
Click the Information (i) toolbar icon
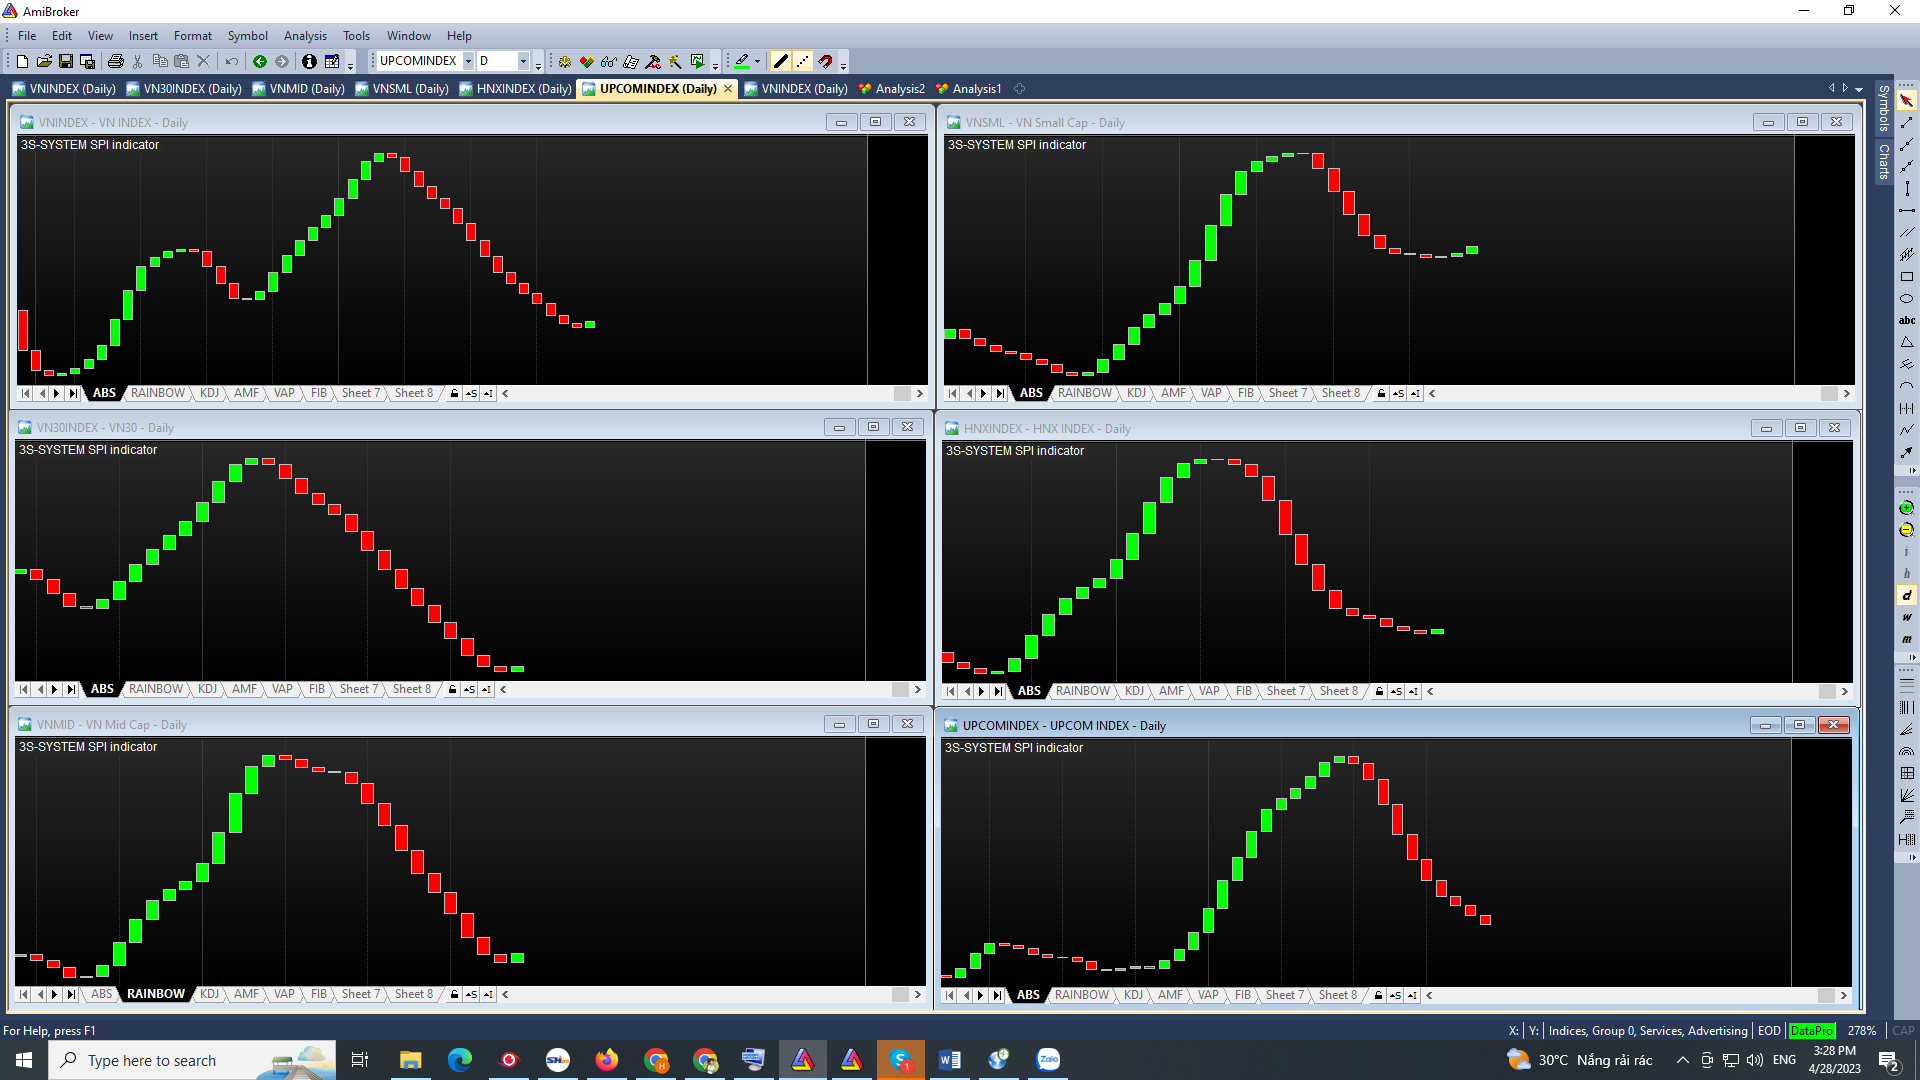[x=309, y=62]
